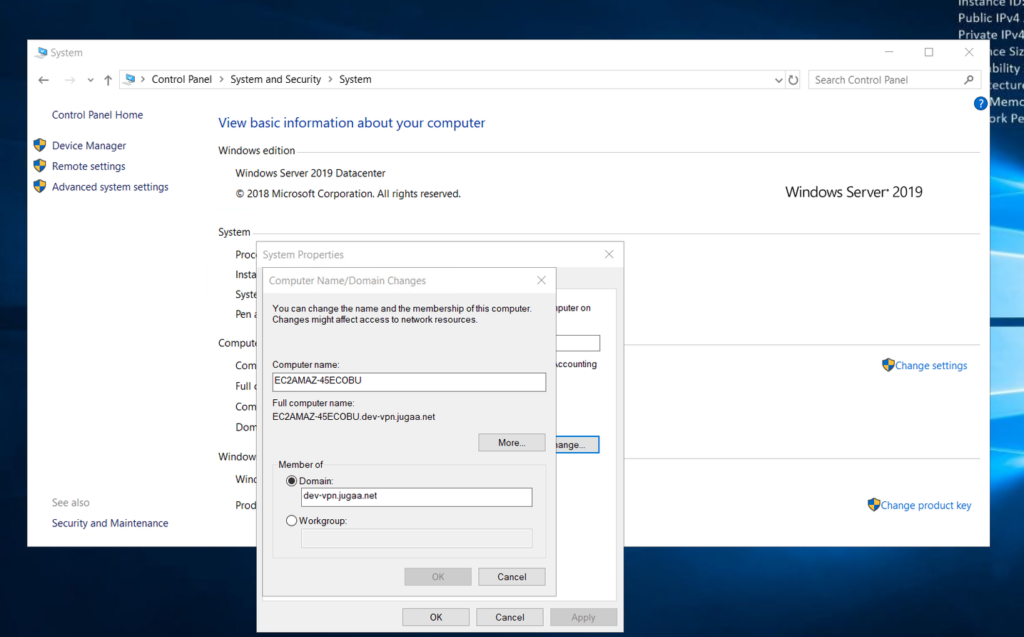The height and width of the screenshot is (637, 1024).
Task: Click the Control Panel icon in the address bar
Action: coord(132,79)
